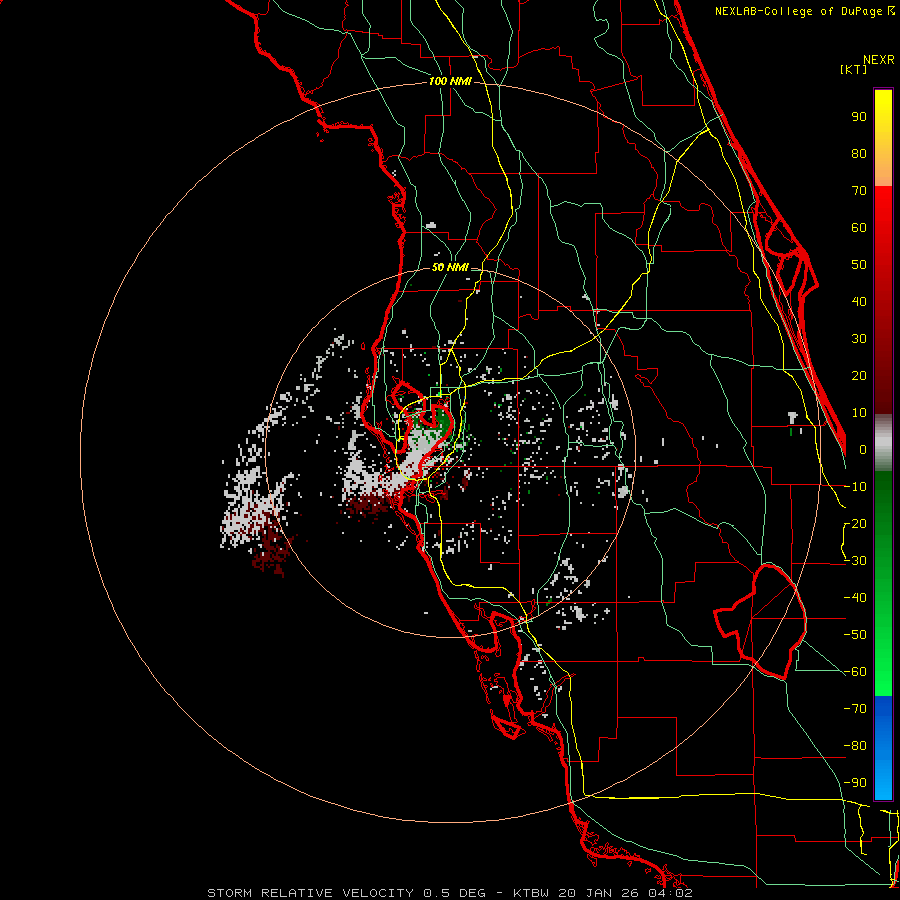Viewport: 900px width, 900px height.
Task: Click the -70 value on the velocity scale
Action: point(855,709)
